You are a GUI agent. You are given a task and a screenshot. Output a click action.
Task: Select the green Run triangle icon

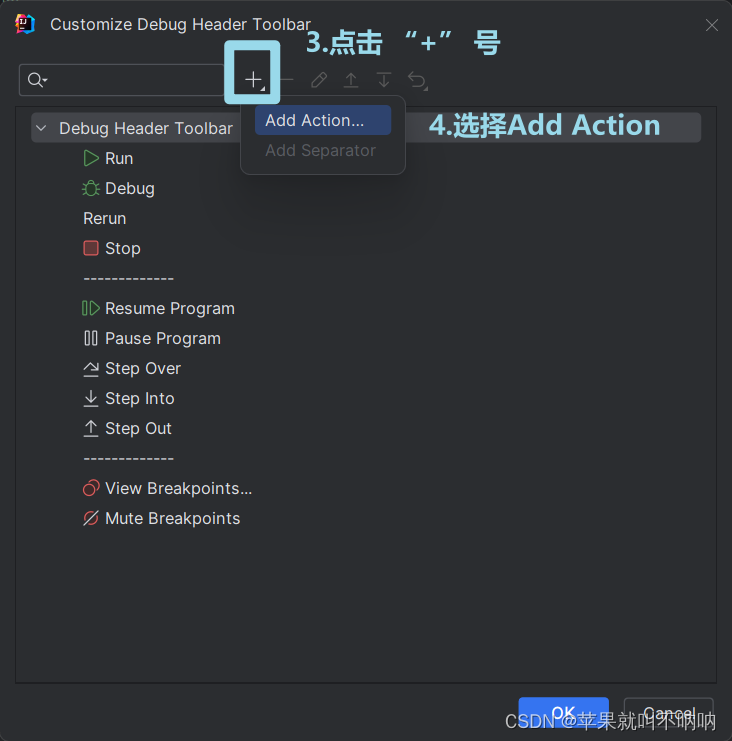coord(91,158)
